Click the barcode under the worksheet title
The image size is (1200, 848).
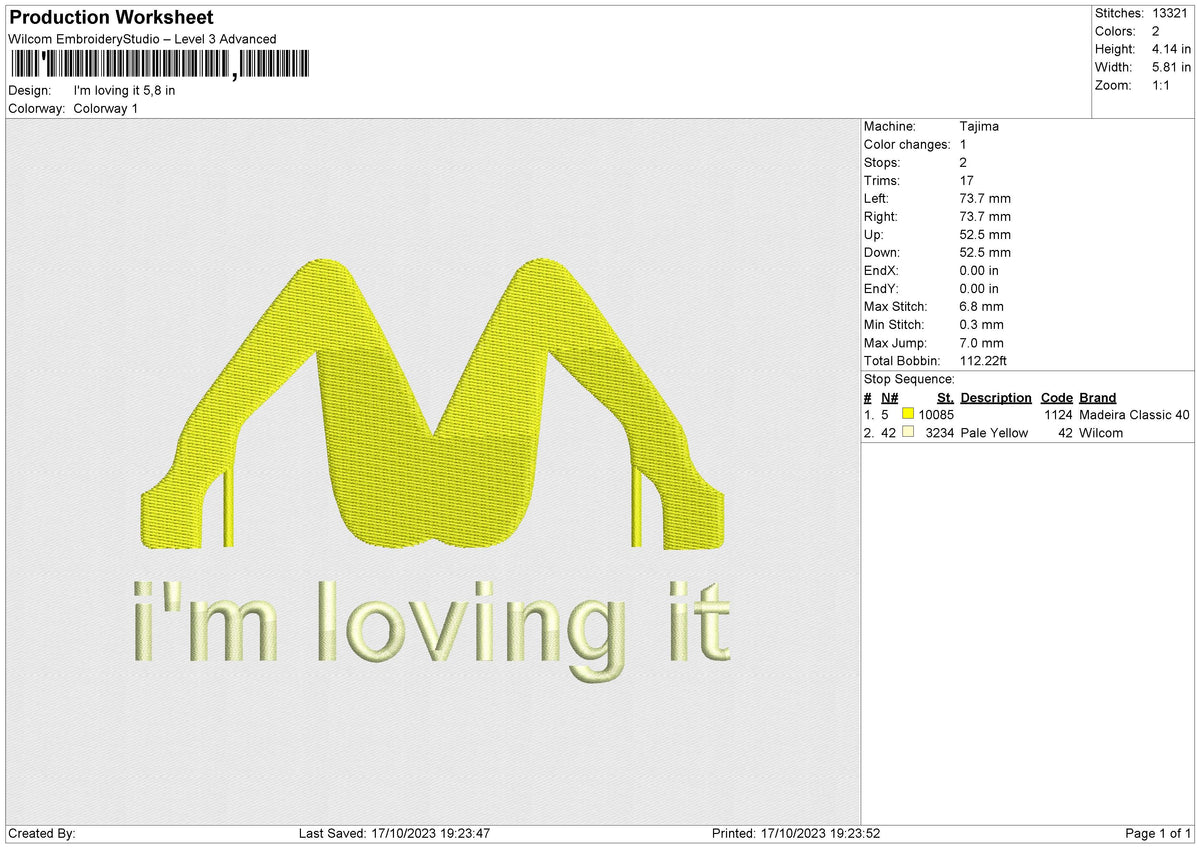tap(159, 66)
